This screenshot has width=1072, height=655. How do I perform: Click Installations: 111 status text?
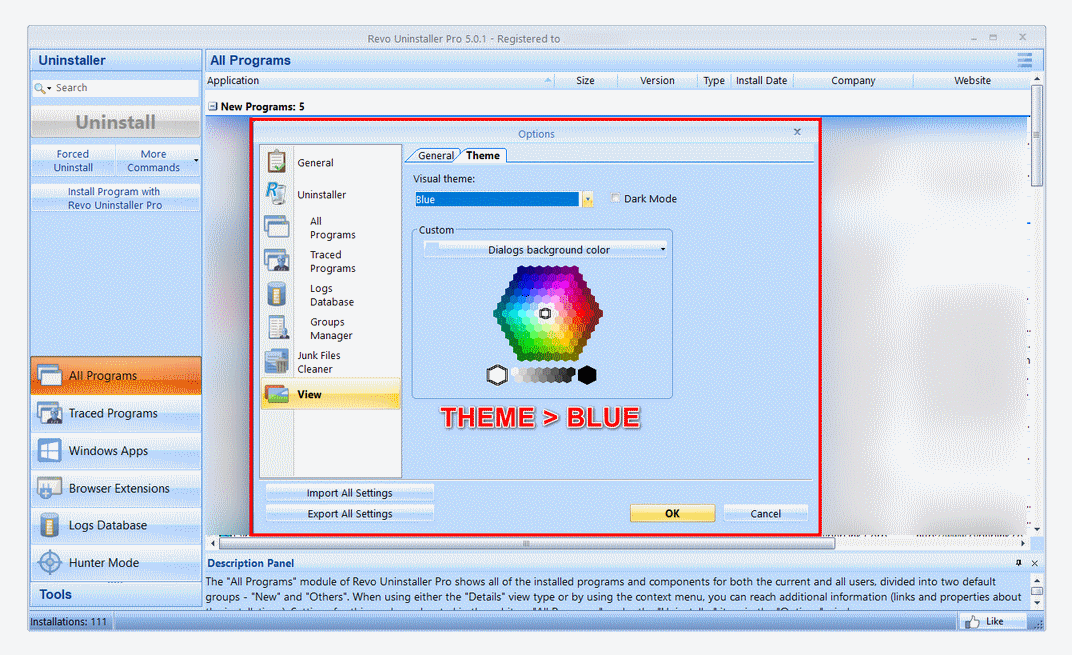(x=68, y=621)
